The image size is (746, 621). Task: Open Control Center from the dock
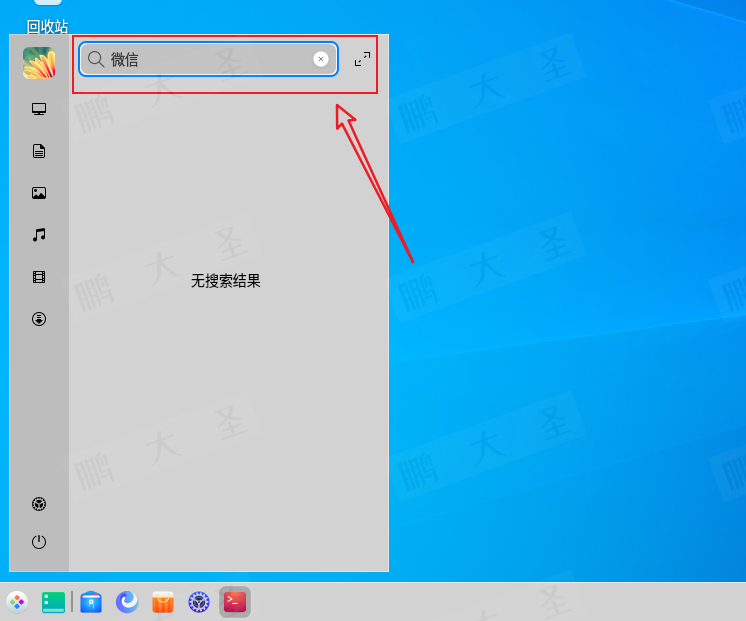[199, 602]
